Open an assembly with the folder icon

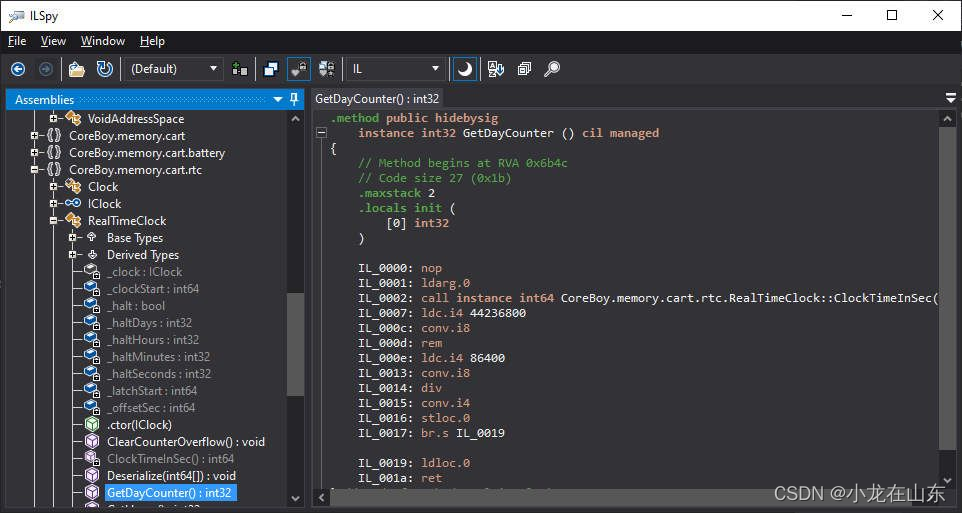(x=77, y=69)
